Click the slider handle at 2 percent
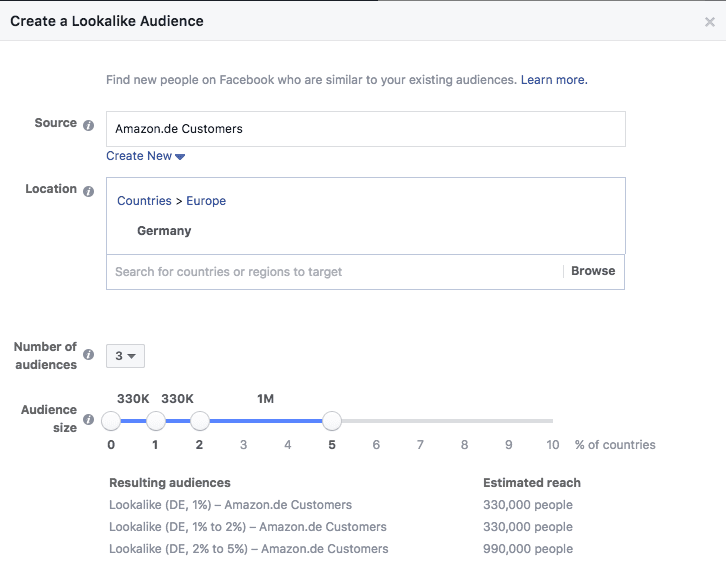 click(x=199, y=421)
